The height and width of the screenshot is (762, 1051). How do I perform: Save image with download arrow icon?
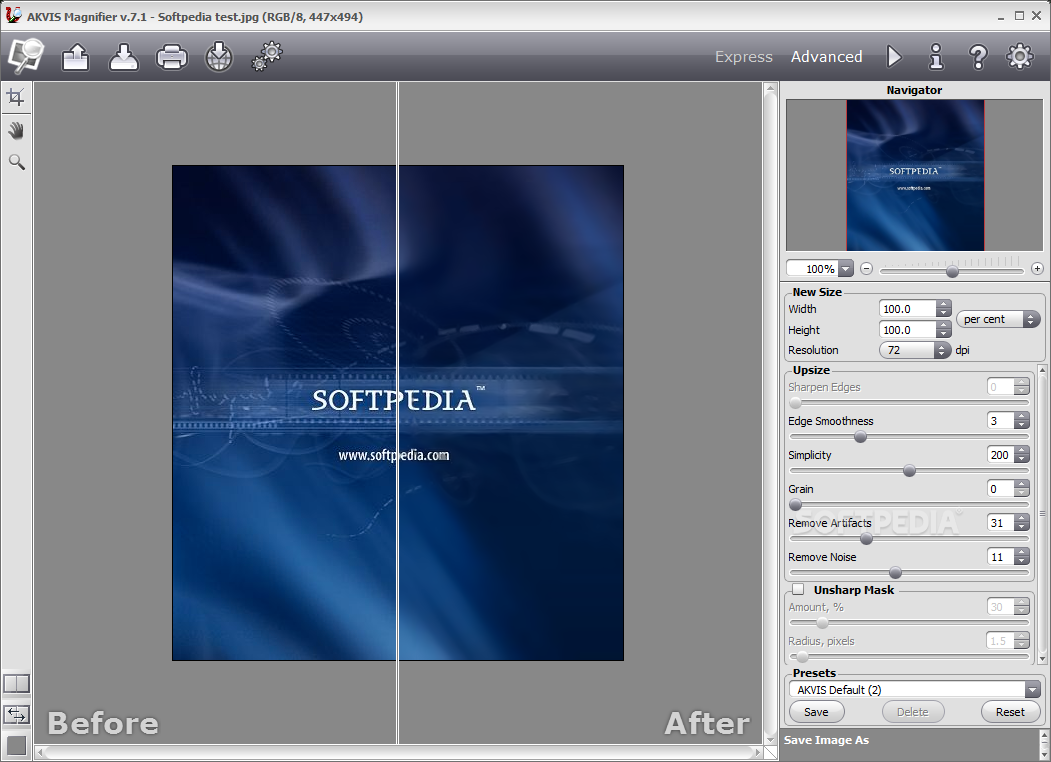click(123, 57)
